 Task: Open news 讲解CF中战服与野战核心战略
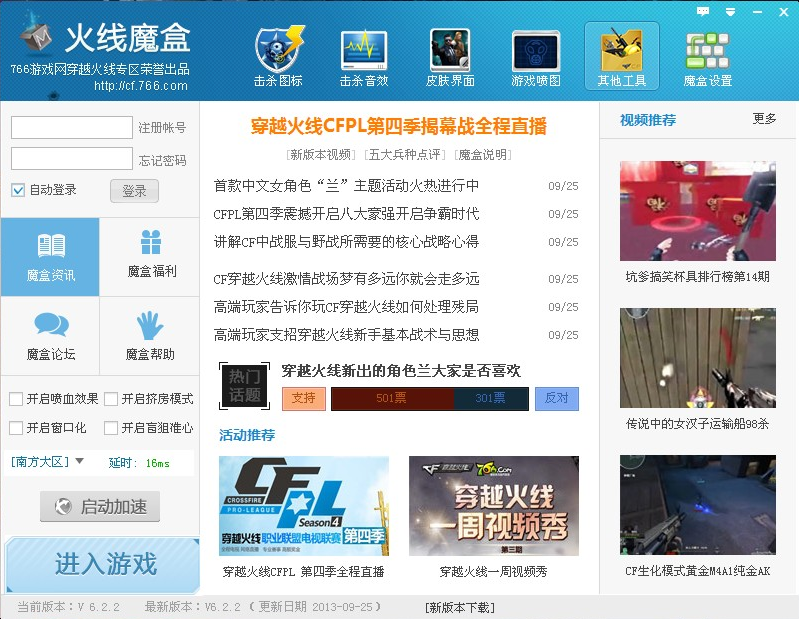tap(346, 242)
